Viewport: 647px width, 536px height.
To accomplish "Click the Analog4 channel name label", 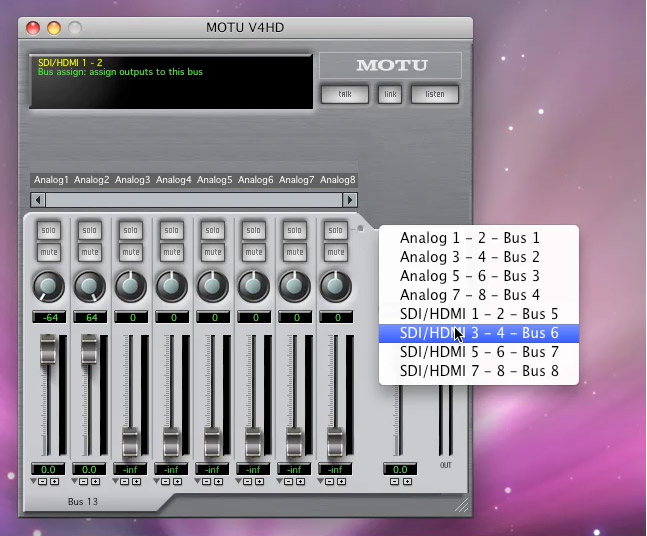I will [174, 180].
